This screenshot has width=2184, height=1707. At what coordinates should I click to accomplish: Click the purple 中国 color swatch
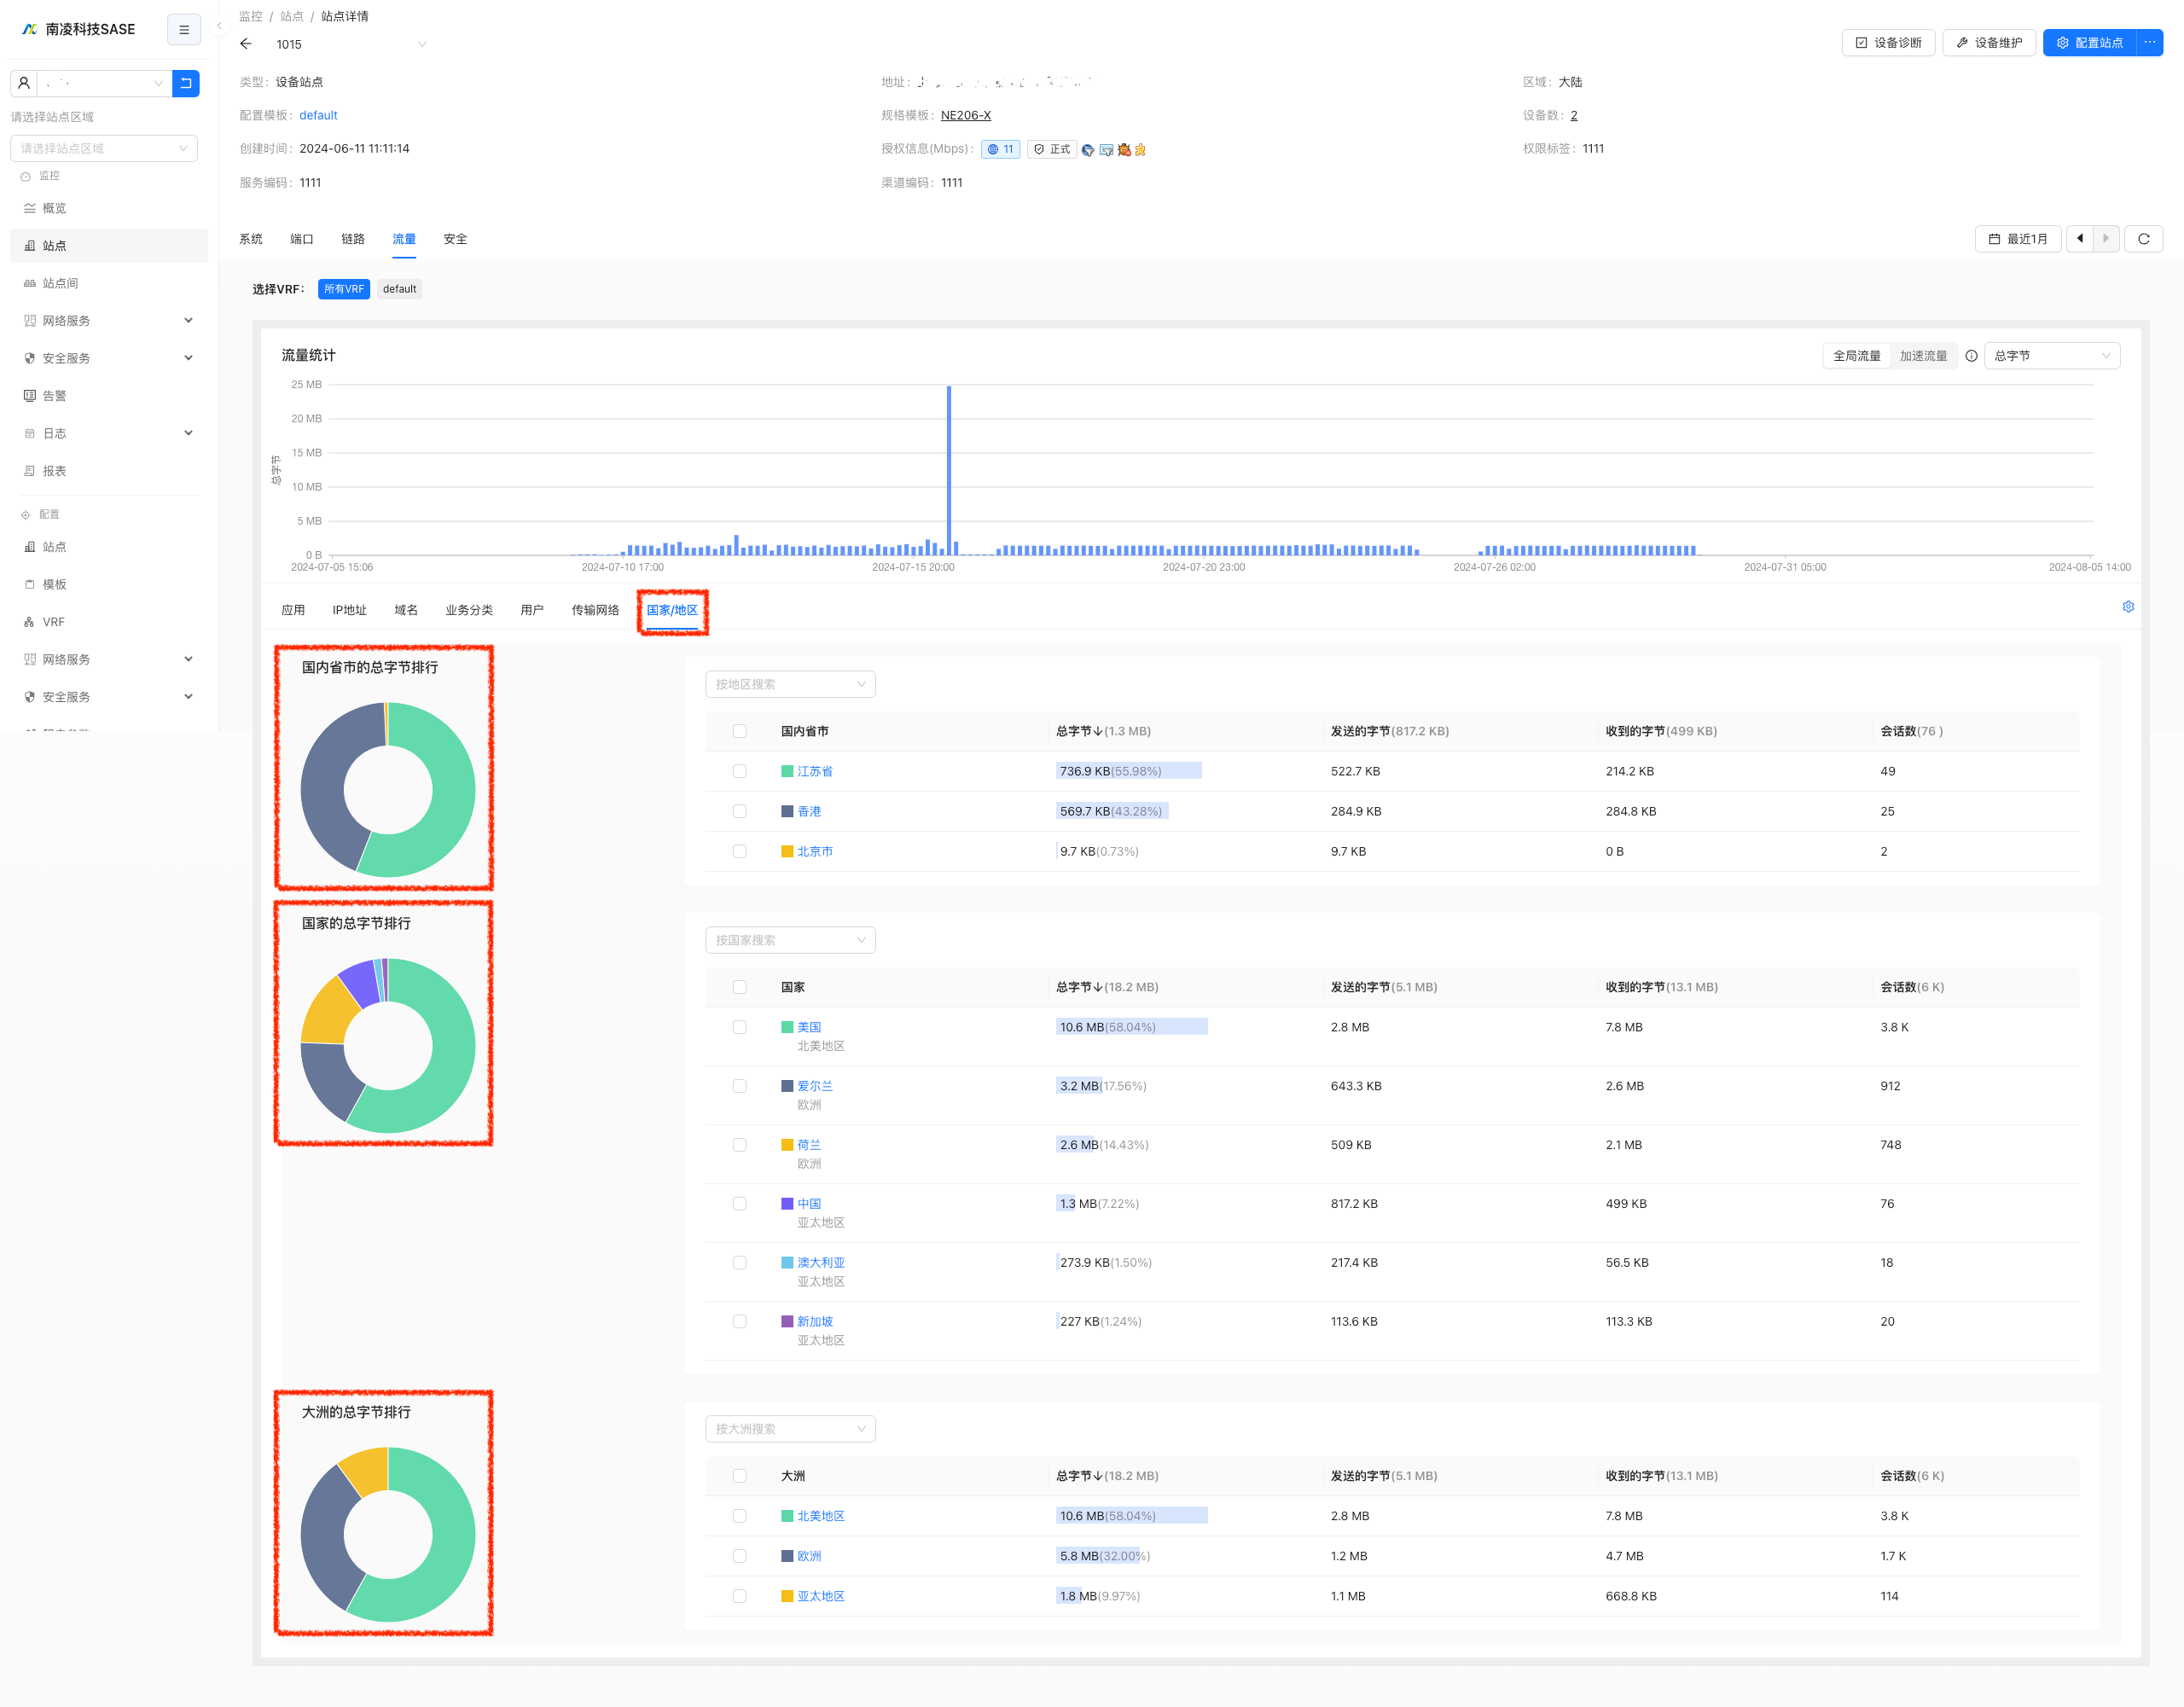coord(787,1204)
